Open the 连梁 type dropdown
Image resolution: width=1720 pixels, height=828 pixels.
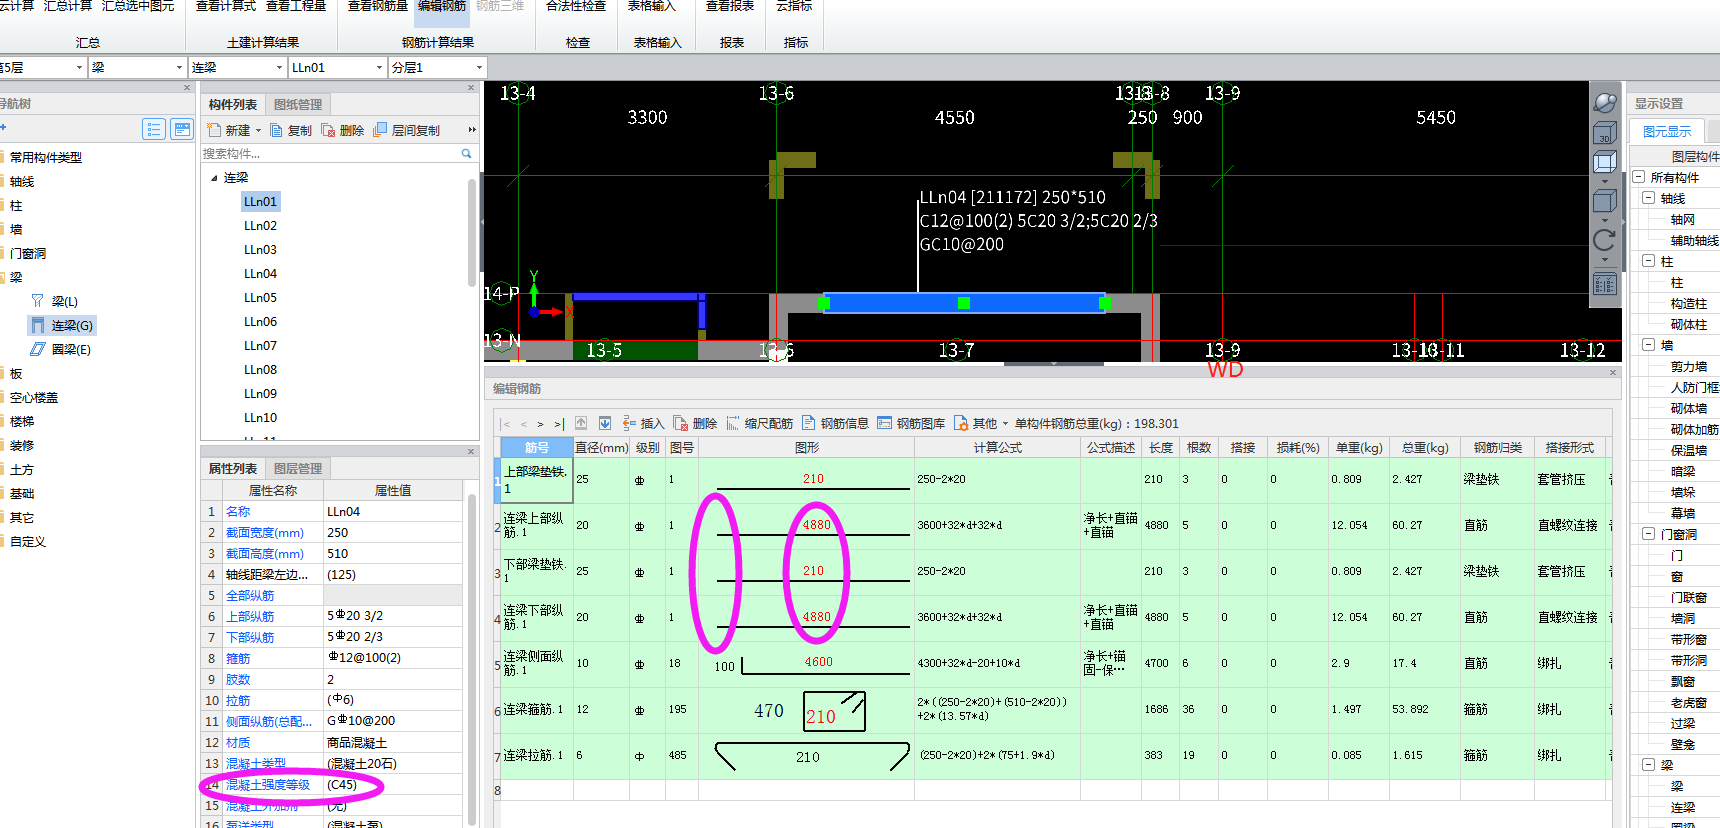pos(279,68)
